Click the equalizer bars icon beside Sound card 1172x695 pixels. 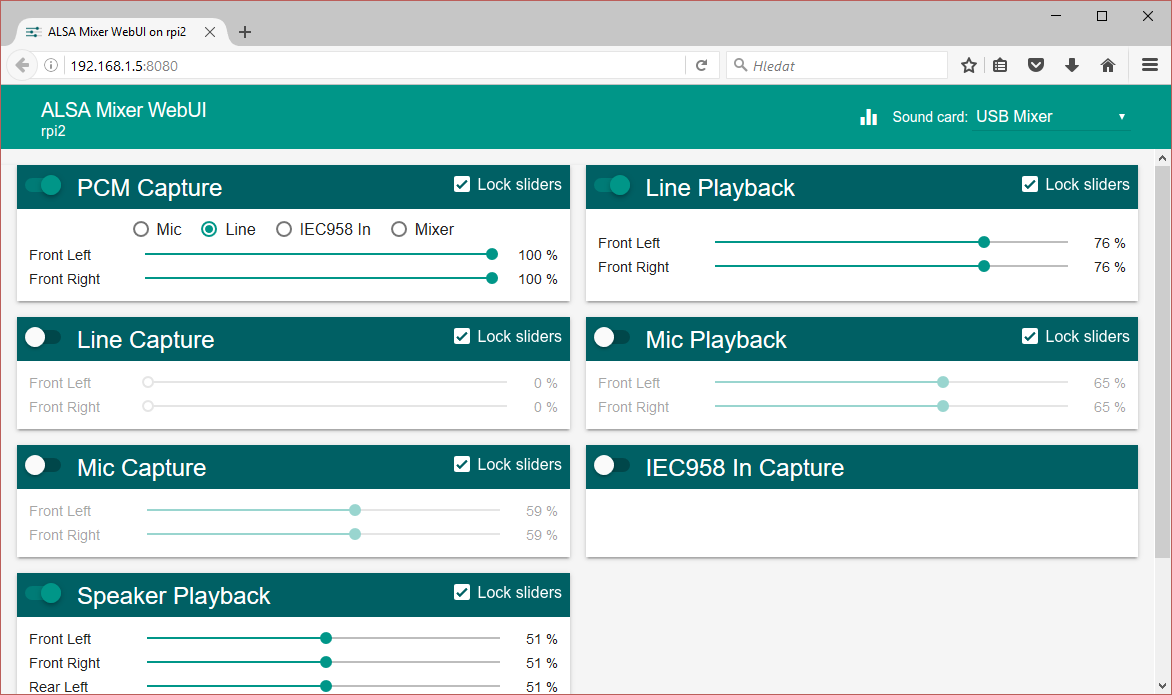click(869, 117)
